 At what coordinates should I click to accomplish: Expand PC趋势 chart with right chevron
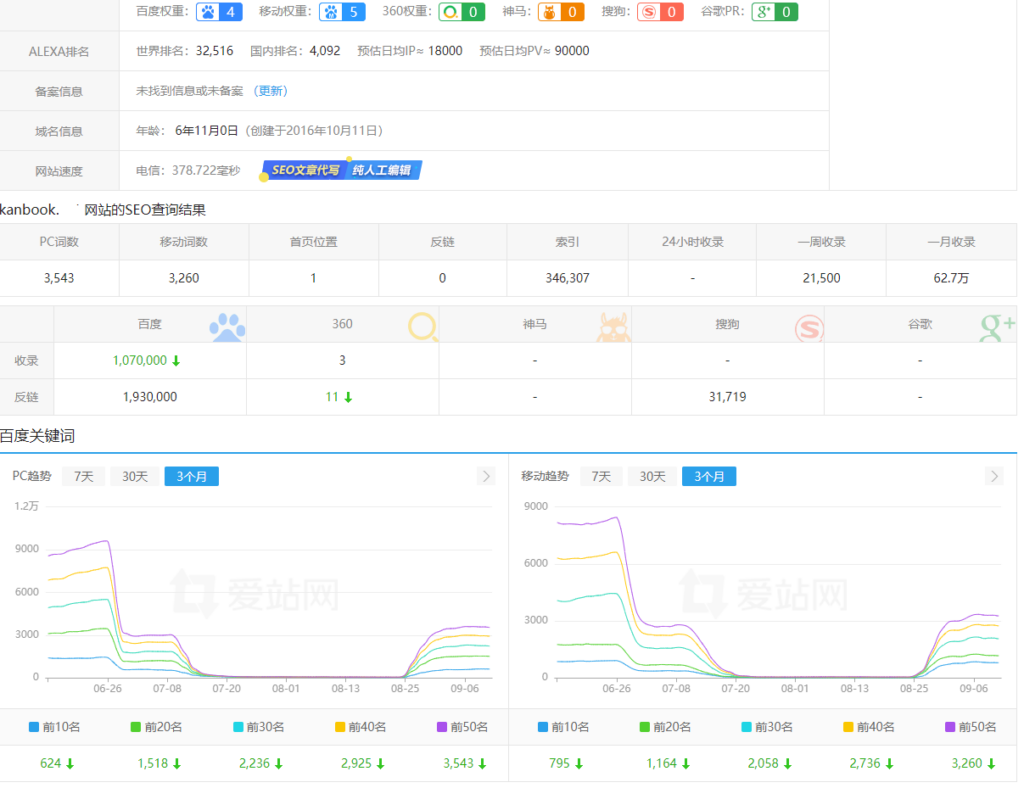(486, 477)
